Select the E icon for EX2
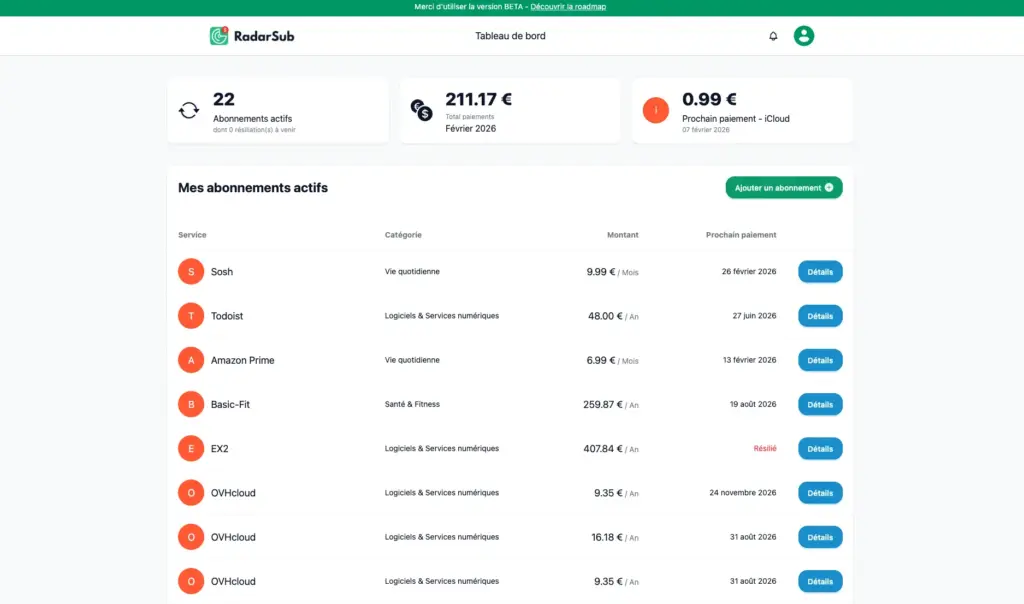This screenshot has width=1024, height=604. point(190,448)
